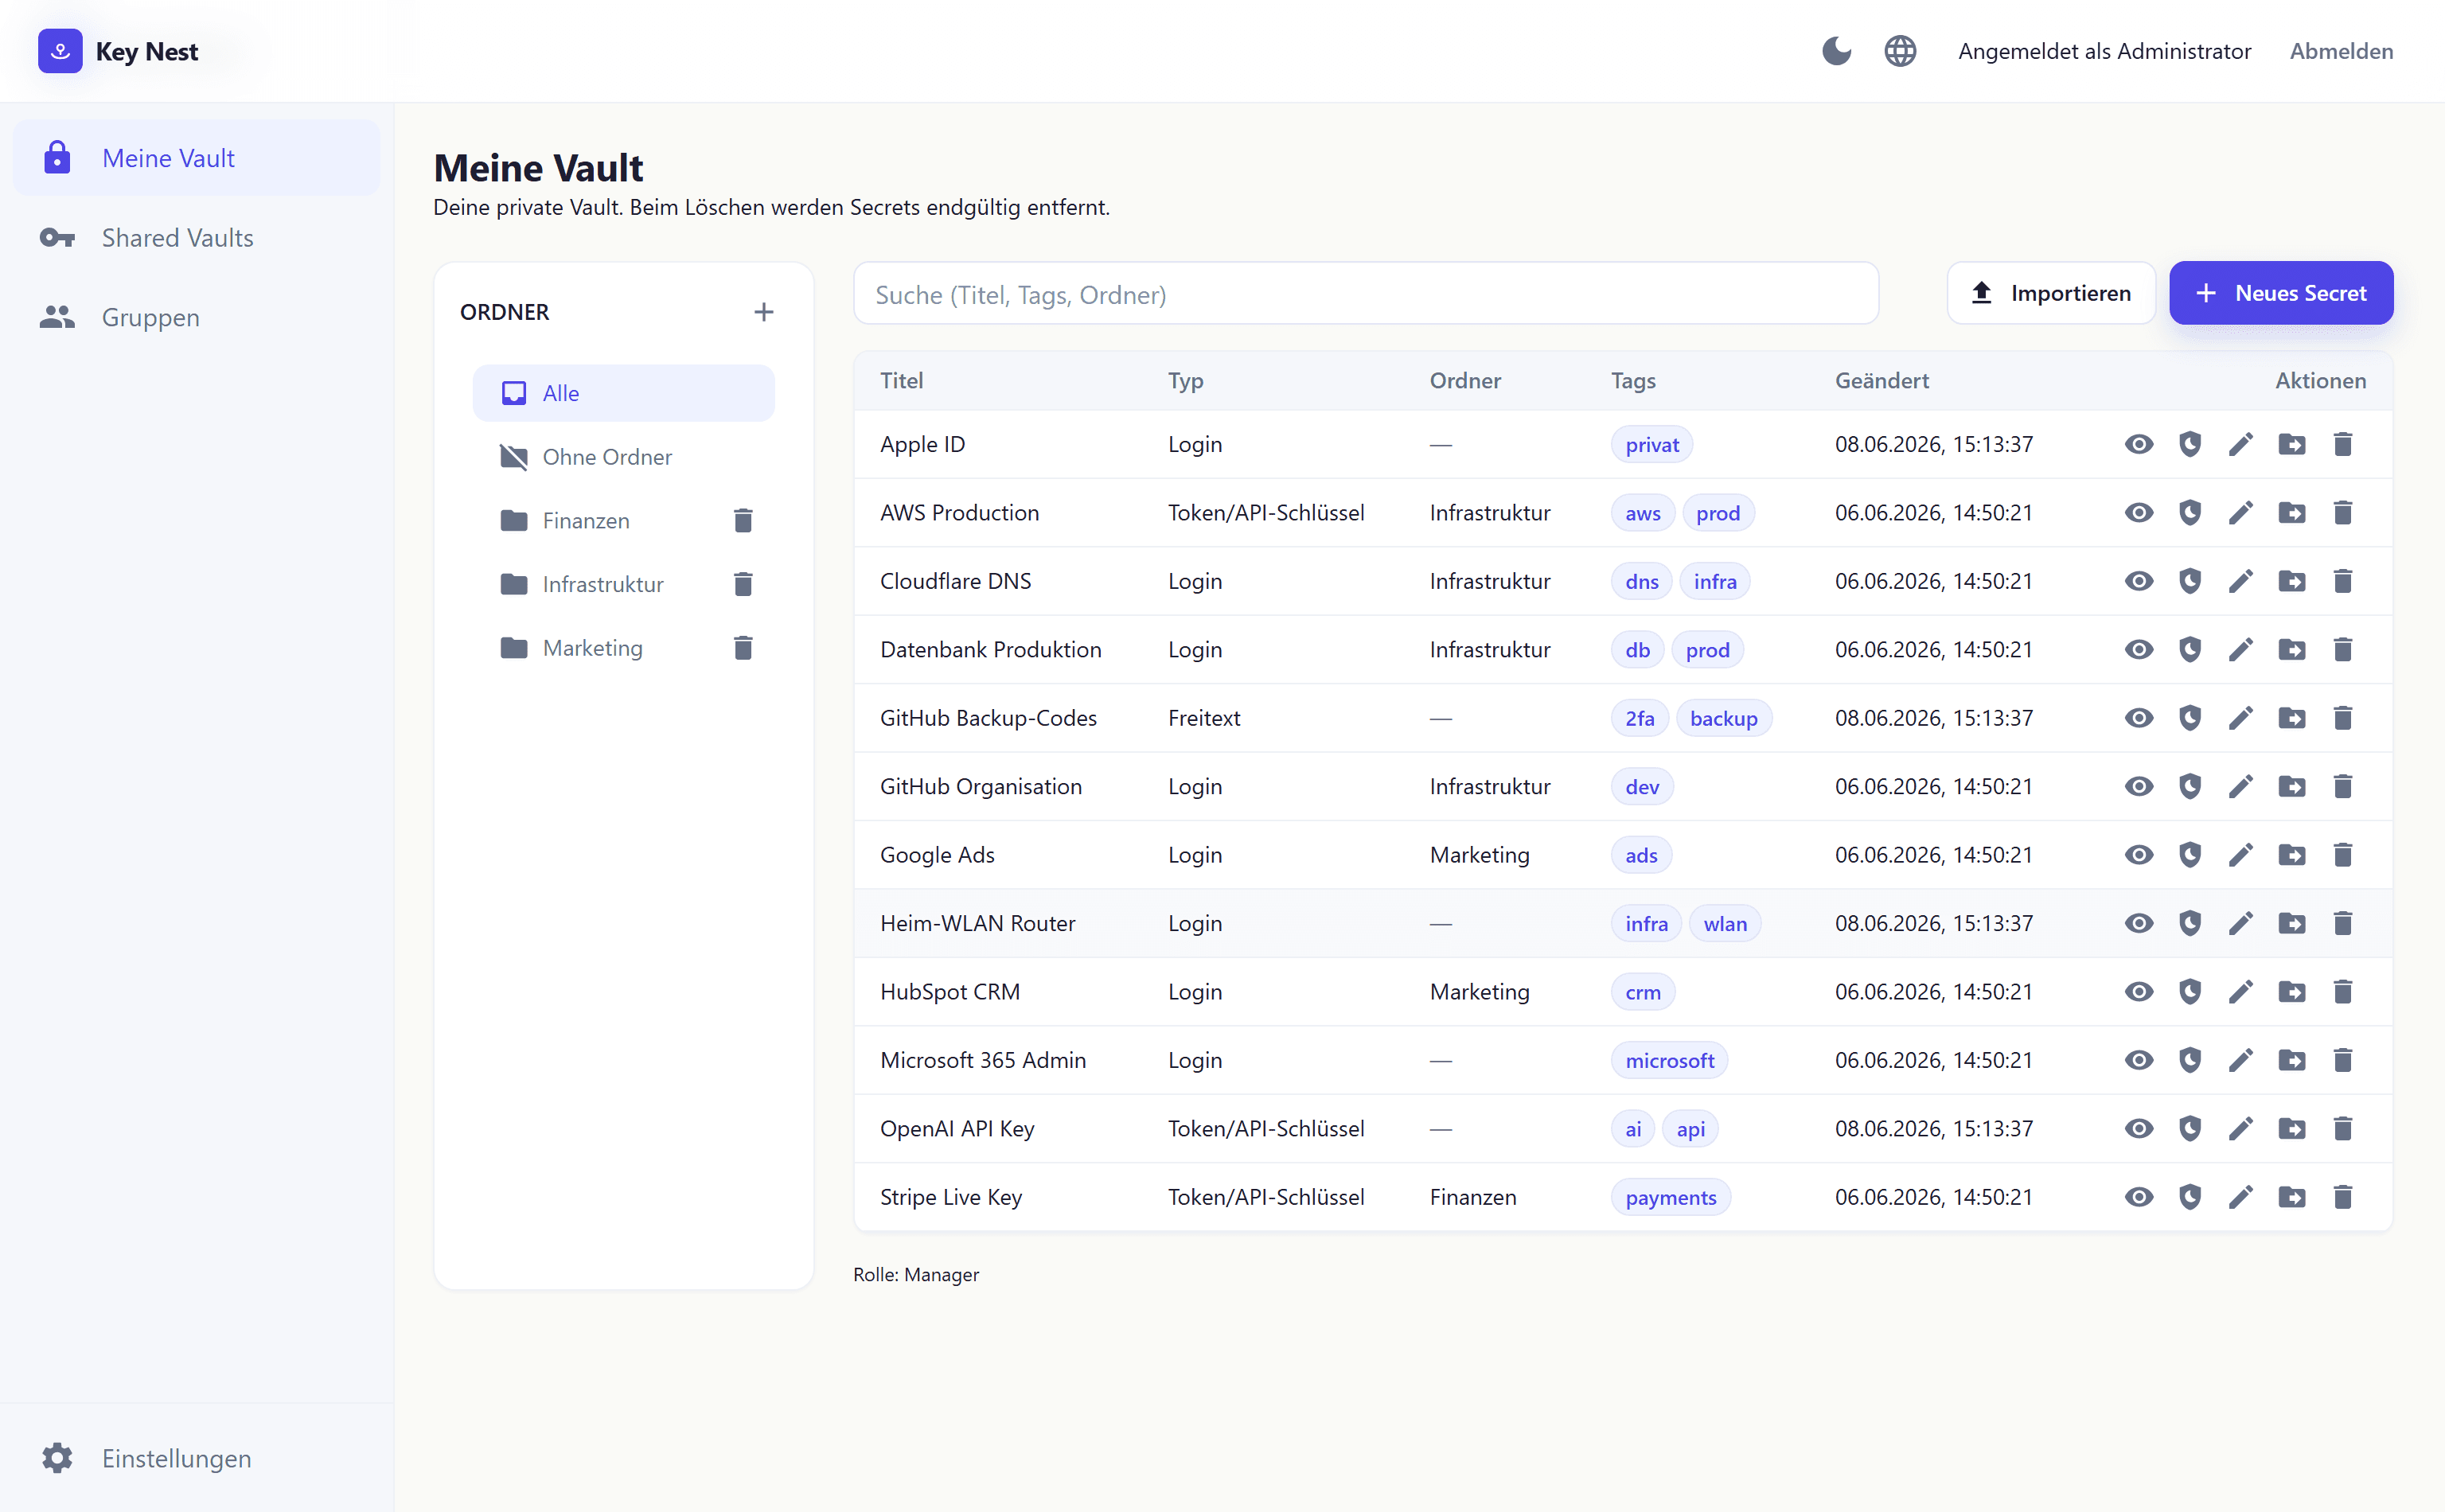Delete the Marketing folder
Image resolution: width=2445 pixels, height=1512 pixels.
coord(743,648)
